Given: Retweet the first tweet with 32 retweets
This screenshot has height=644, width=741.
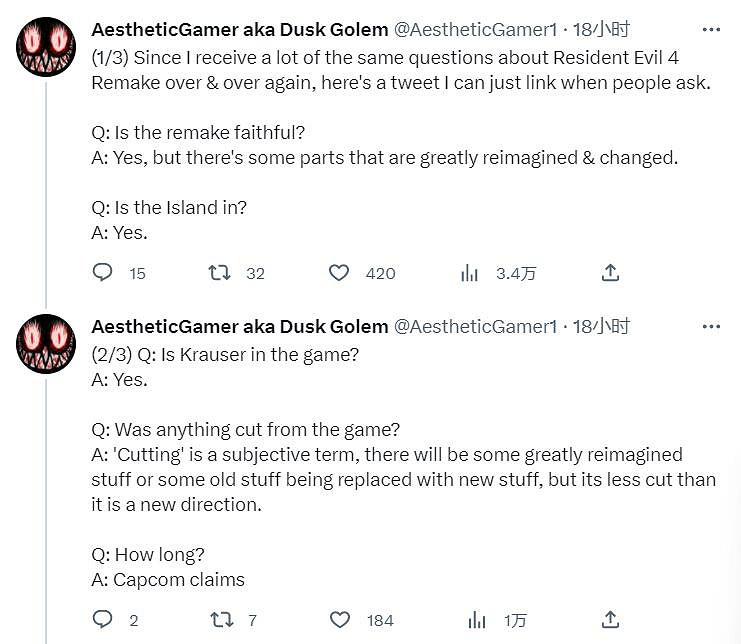Looking at the screenshot, I should pos(219,273).
